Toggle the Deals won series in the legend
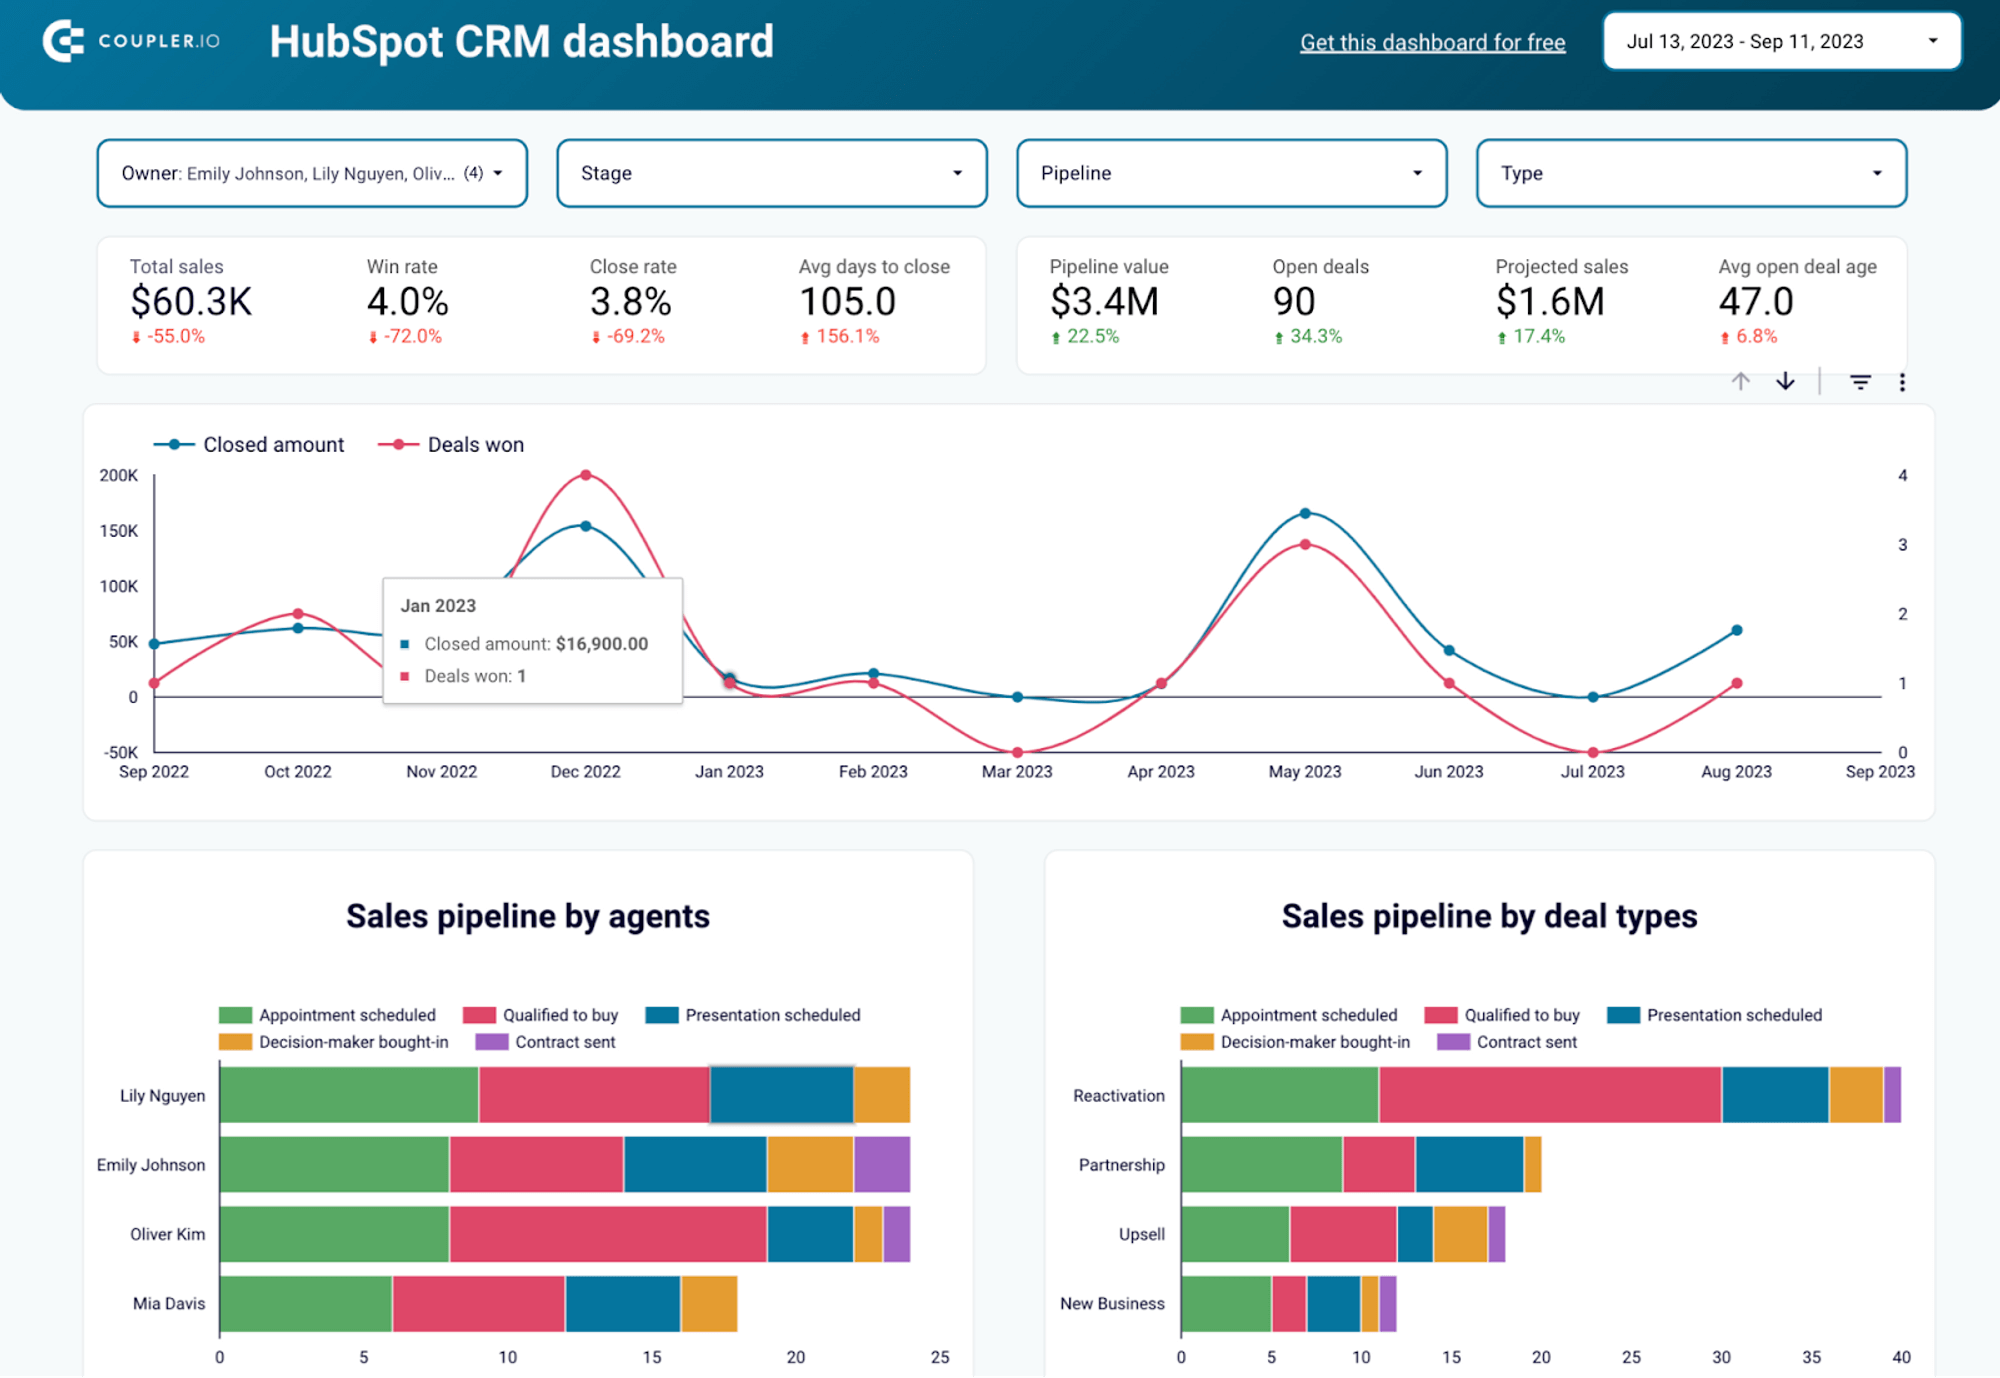This screenshot has height=1378, width=2000. tap(452, 444)
